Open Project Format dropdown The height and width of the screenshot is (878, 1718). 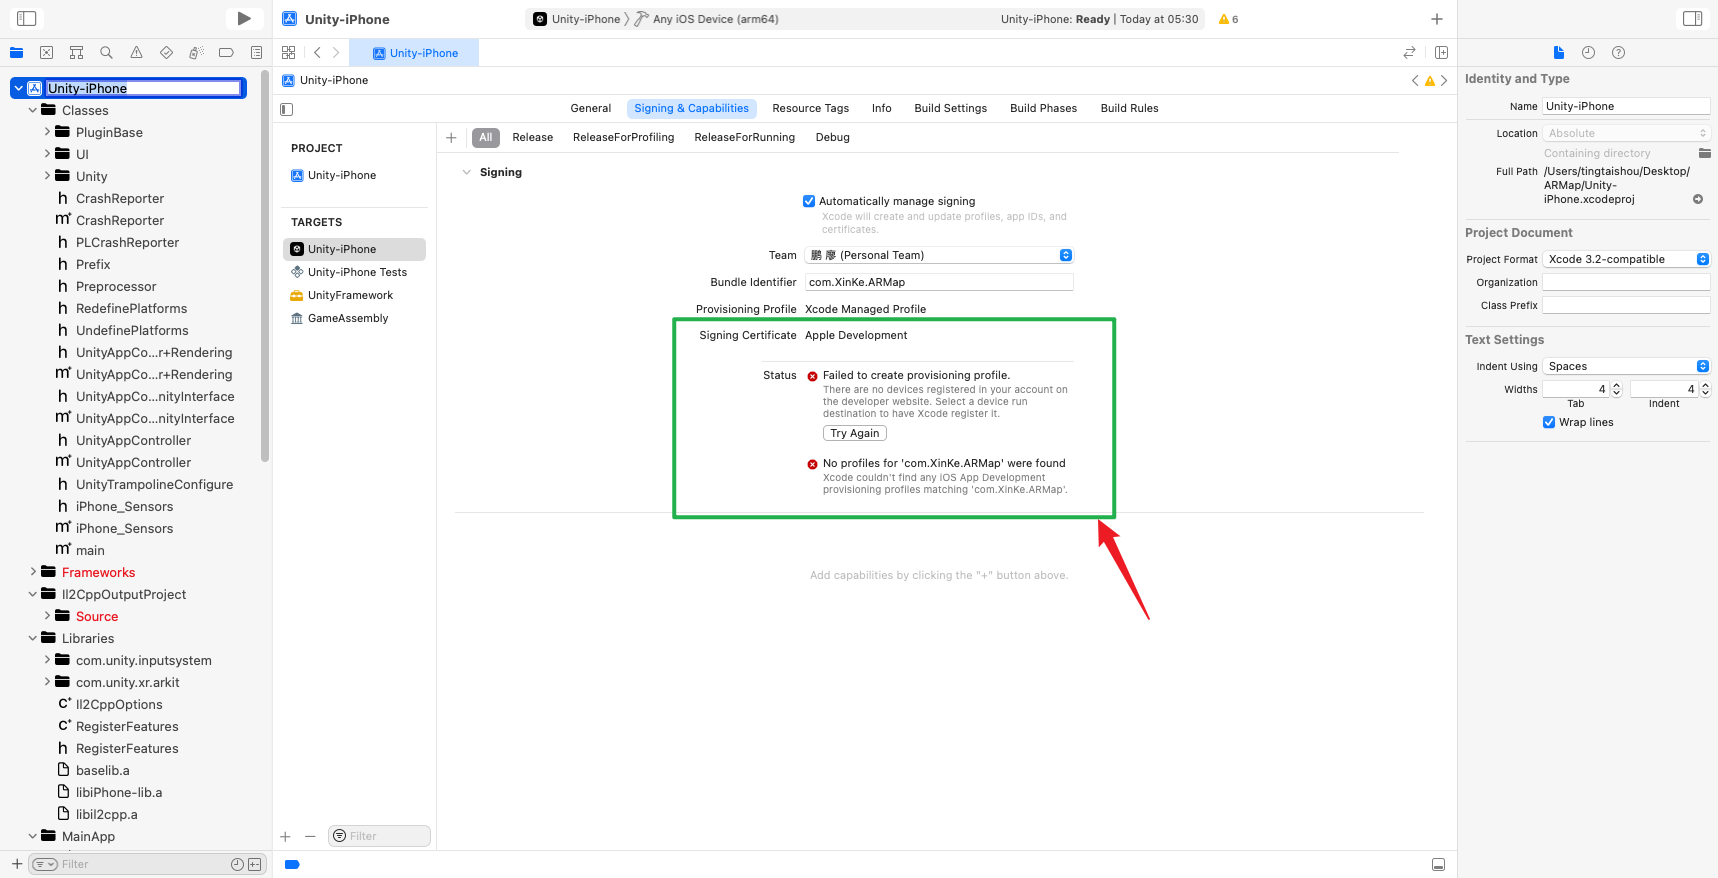tap(1626, 259)
